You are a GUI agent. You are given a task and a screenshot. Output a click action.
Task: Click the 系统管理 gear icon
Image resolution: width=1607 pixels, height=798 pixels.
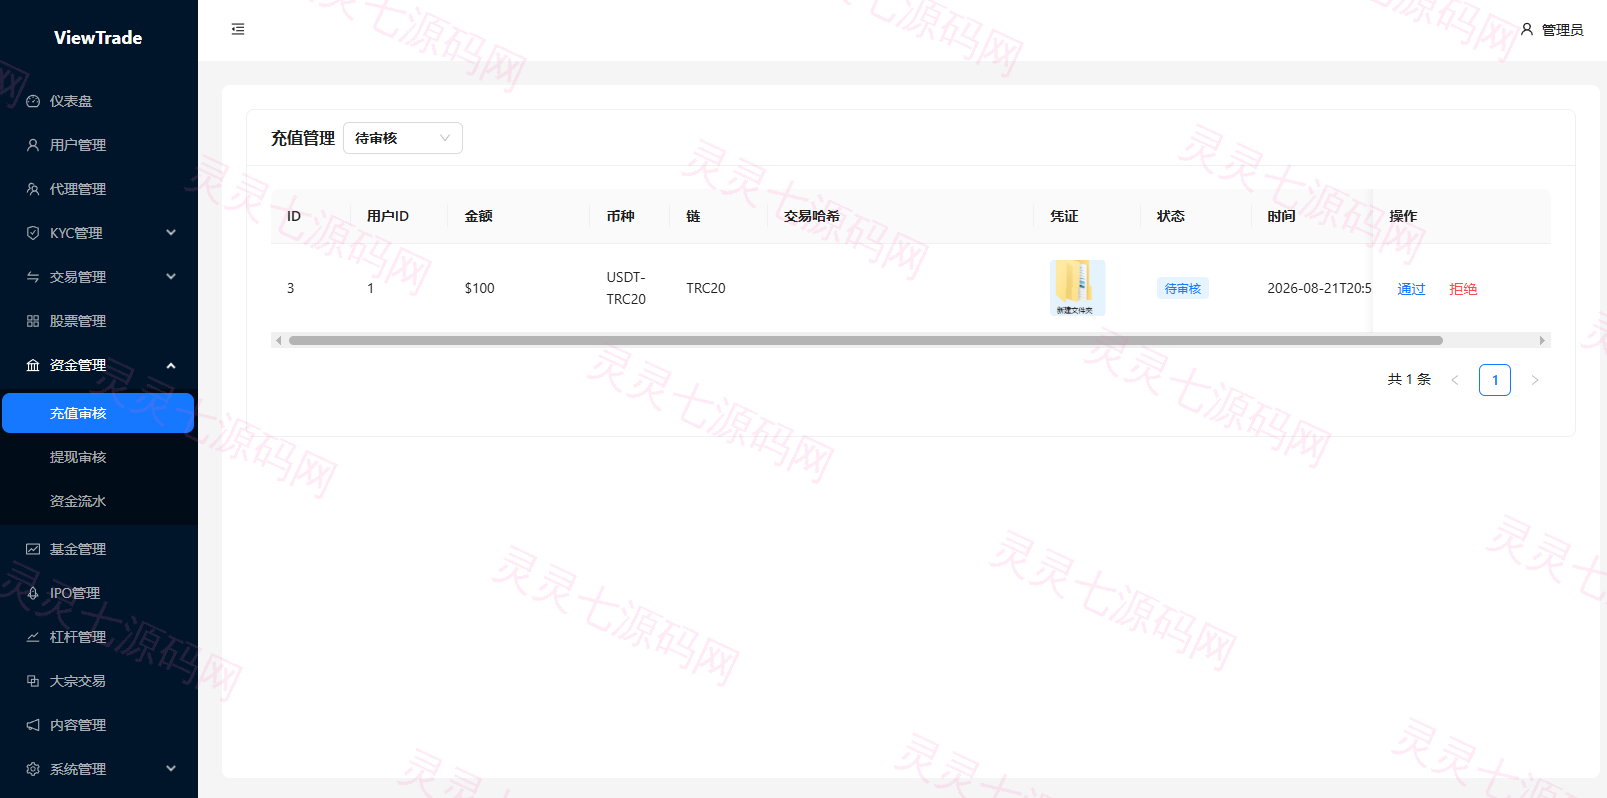pyautogui.click(x=33, y=769)
